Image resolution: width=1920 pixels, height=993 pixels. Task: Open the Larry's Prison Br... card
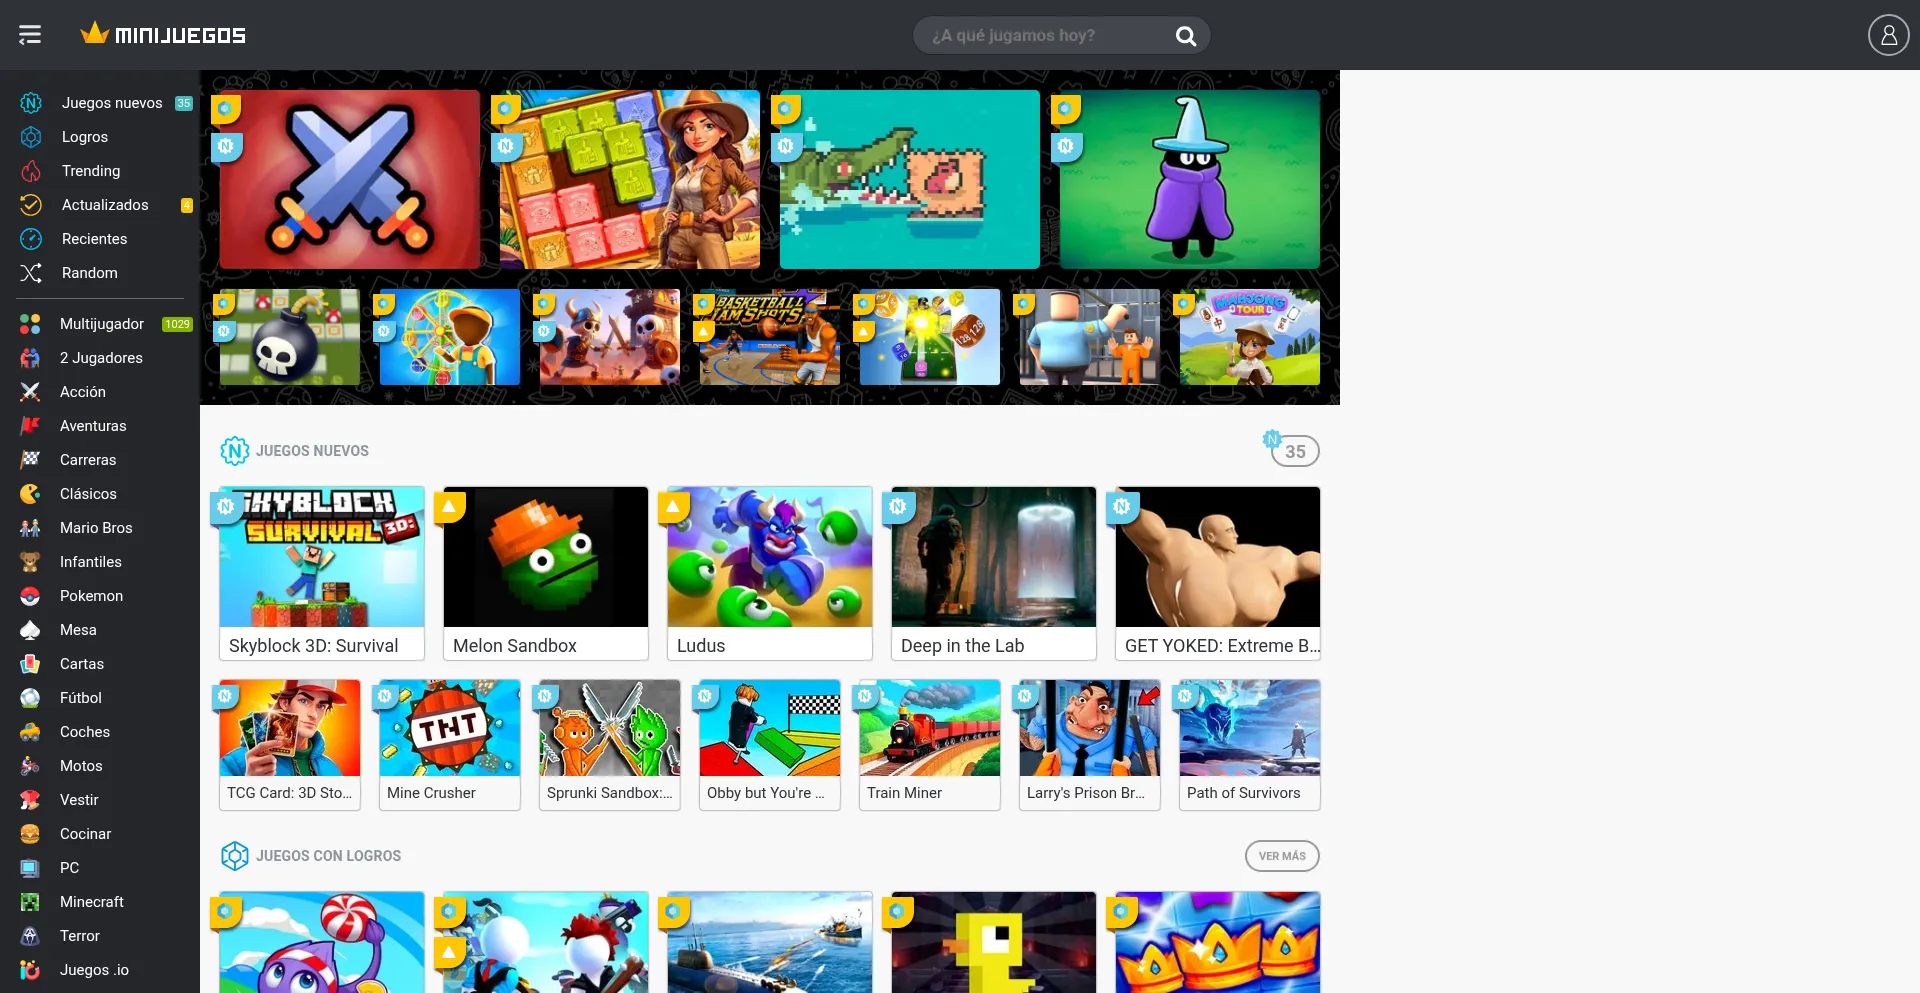(1090, 745)
